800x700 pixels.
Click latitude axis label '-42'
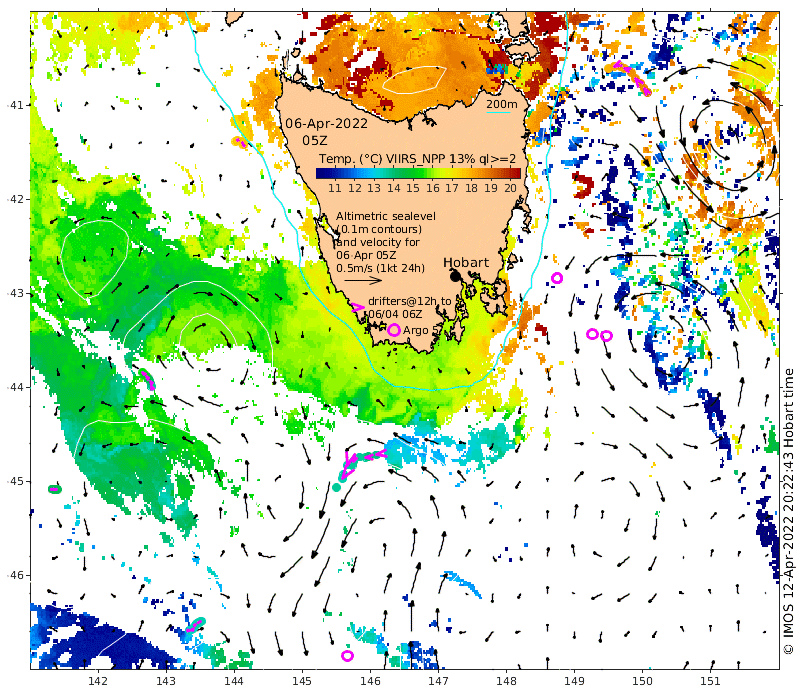click(13, 199)
